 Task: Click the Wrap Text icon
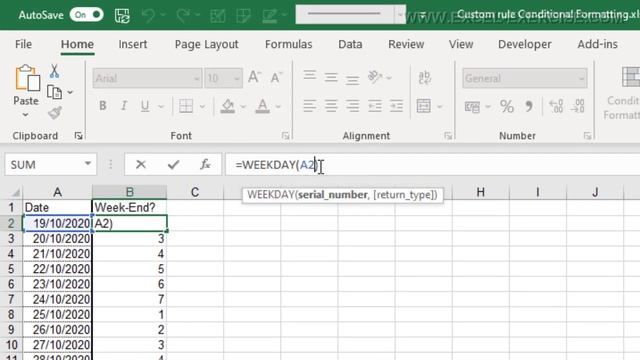(424, 77)
